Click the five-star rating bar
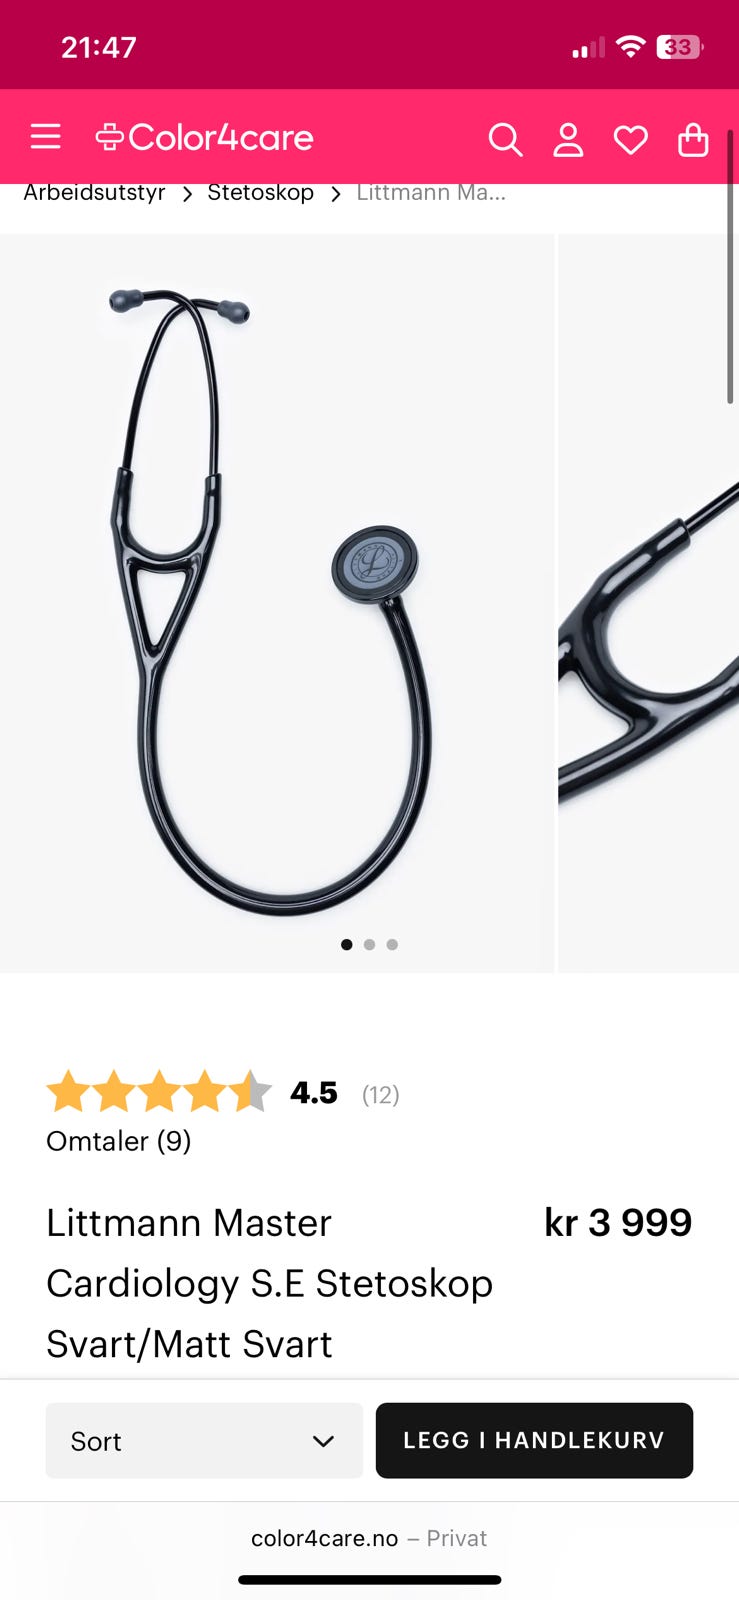The height and width of the screenshot is (1600, 739). click(x=159, y=1091)
